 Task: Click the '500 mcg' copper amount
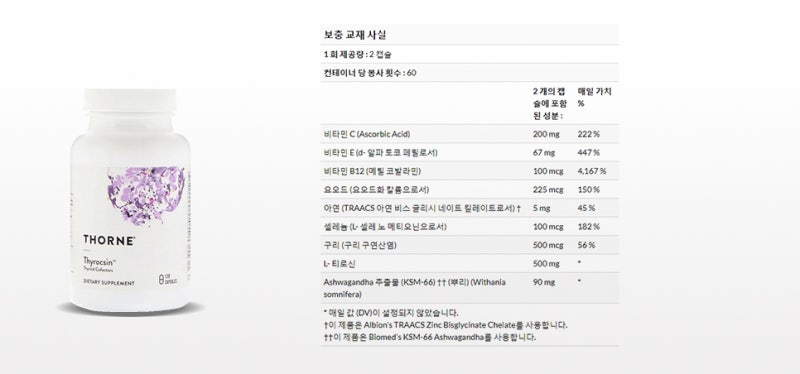point(548,245)
